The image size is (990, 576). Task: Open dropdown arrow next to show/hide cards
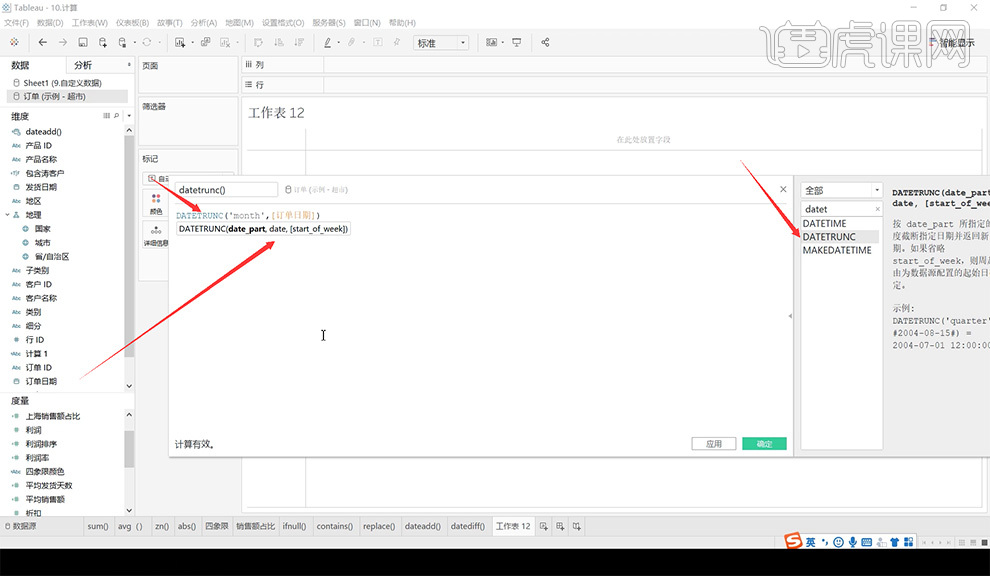503,42
